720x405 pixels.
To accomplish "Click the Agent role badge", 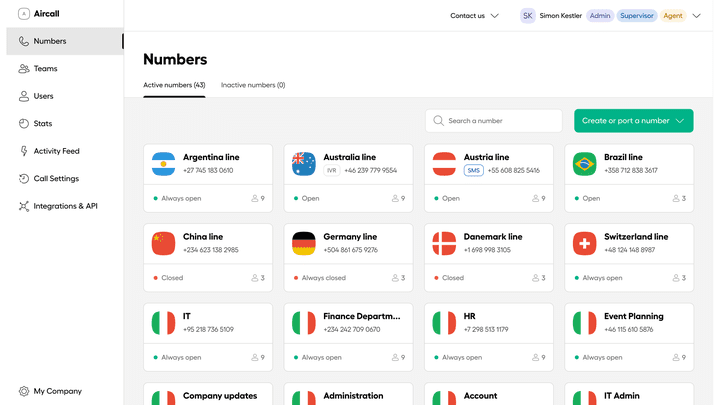I will [673, 16].
